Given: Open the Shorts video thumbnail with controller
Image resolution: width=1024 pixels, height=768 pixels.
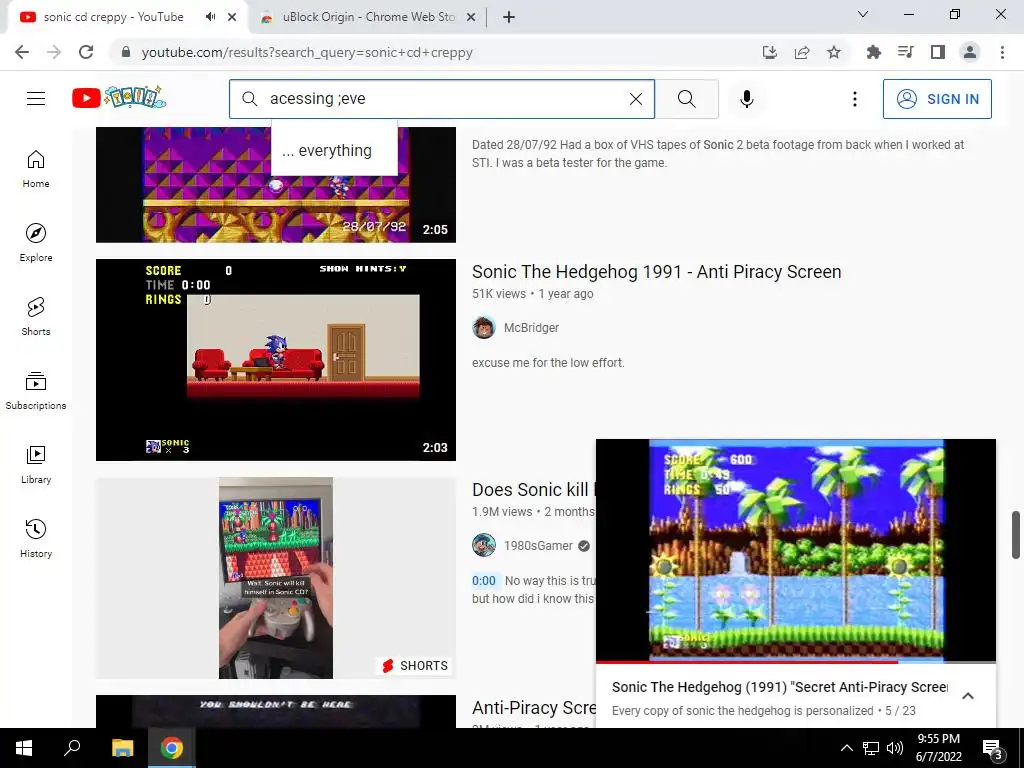Looking at the screenshot, I should click(x=276, y=578).
